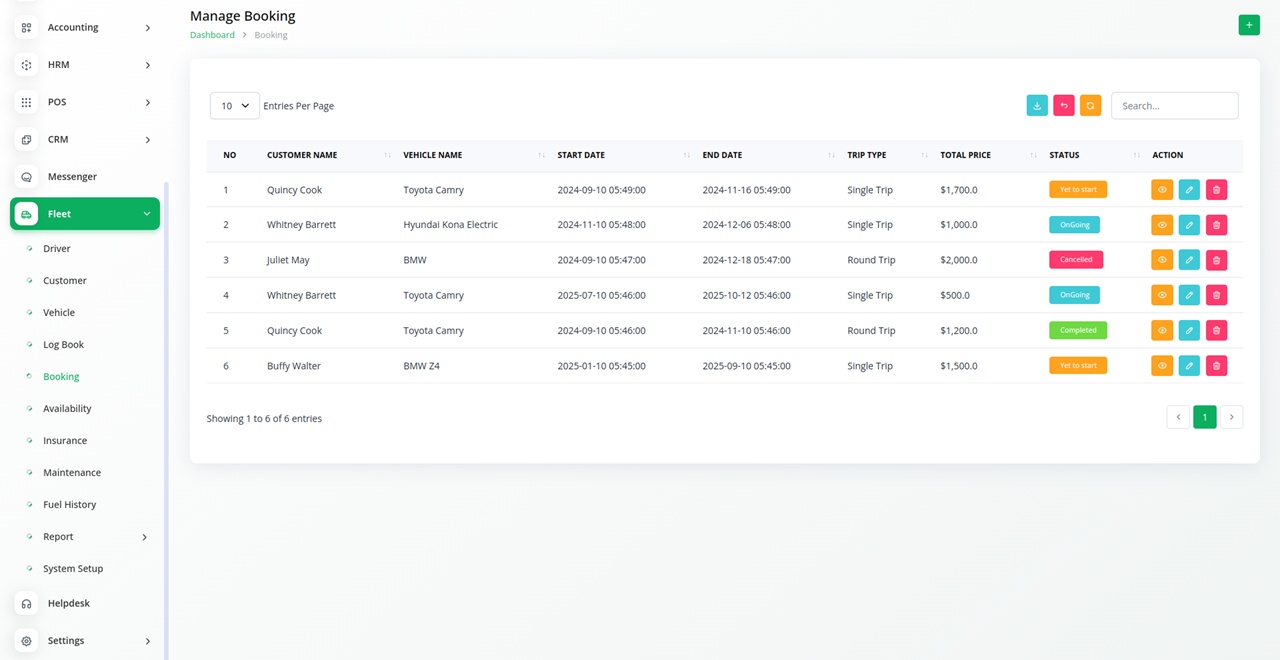Collapse the Fleet menu chevron
The width and height of the screenshot is (1280, 660).
click(147, 214)
